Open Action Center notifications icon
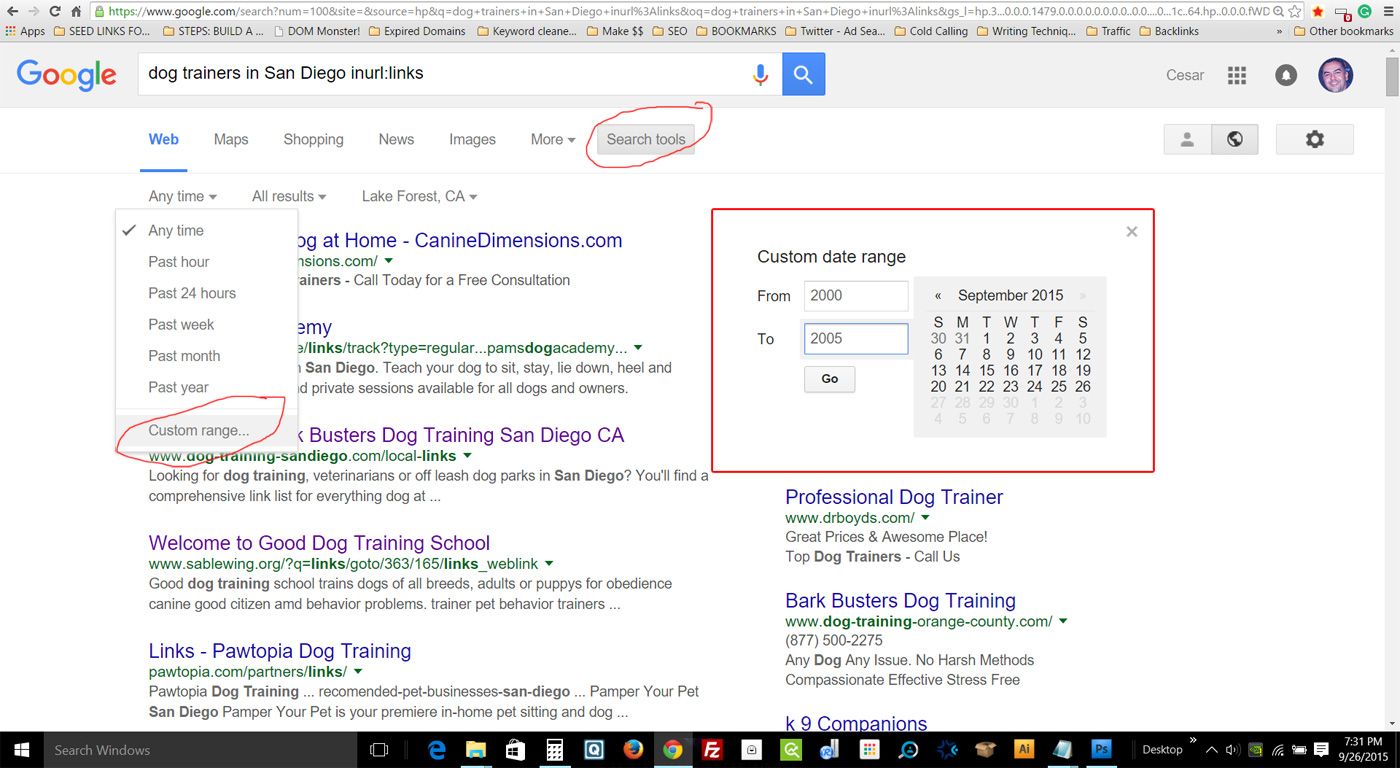This screenshot has height=768, width=1400. tap(1320, 749)
